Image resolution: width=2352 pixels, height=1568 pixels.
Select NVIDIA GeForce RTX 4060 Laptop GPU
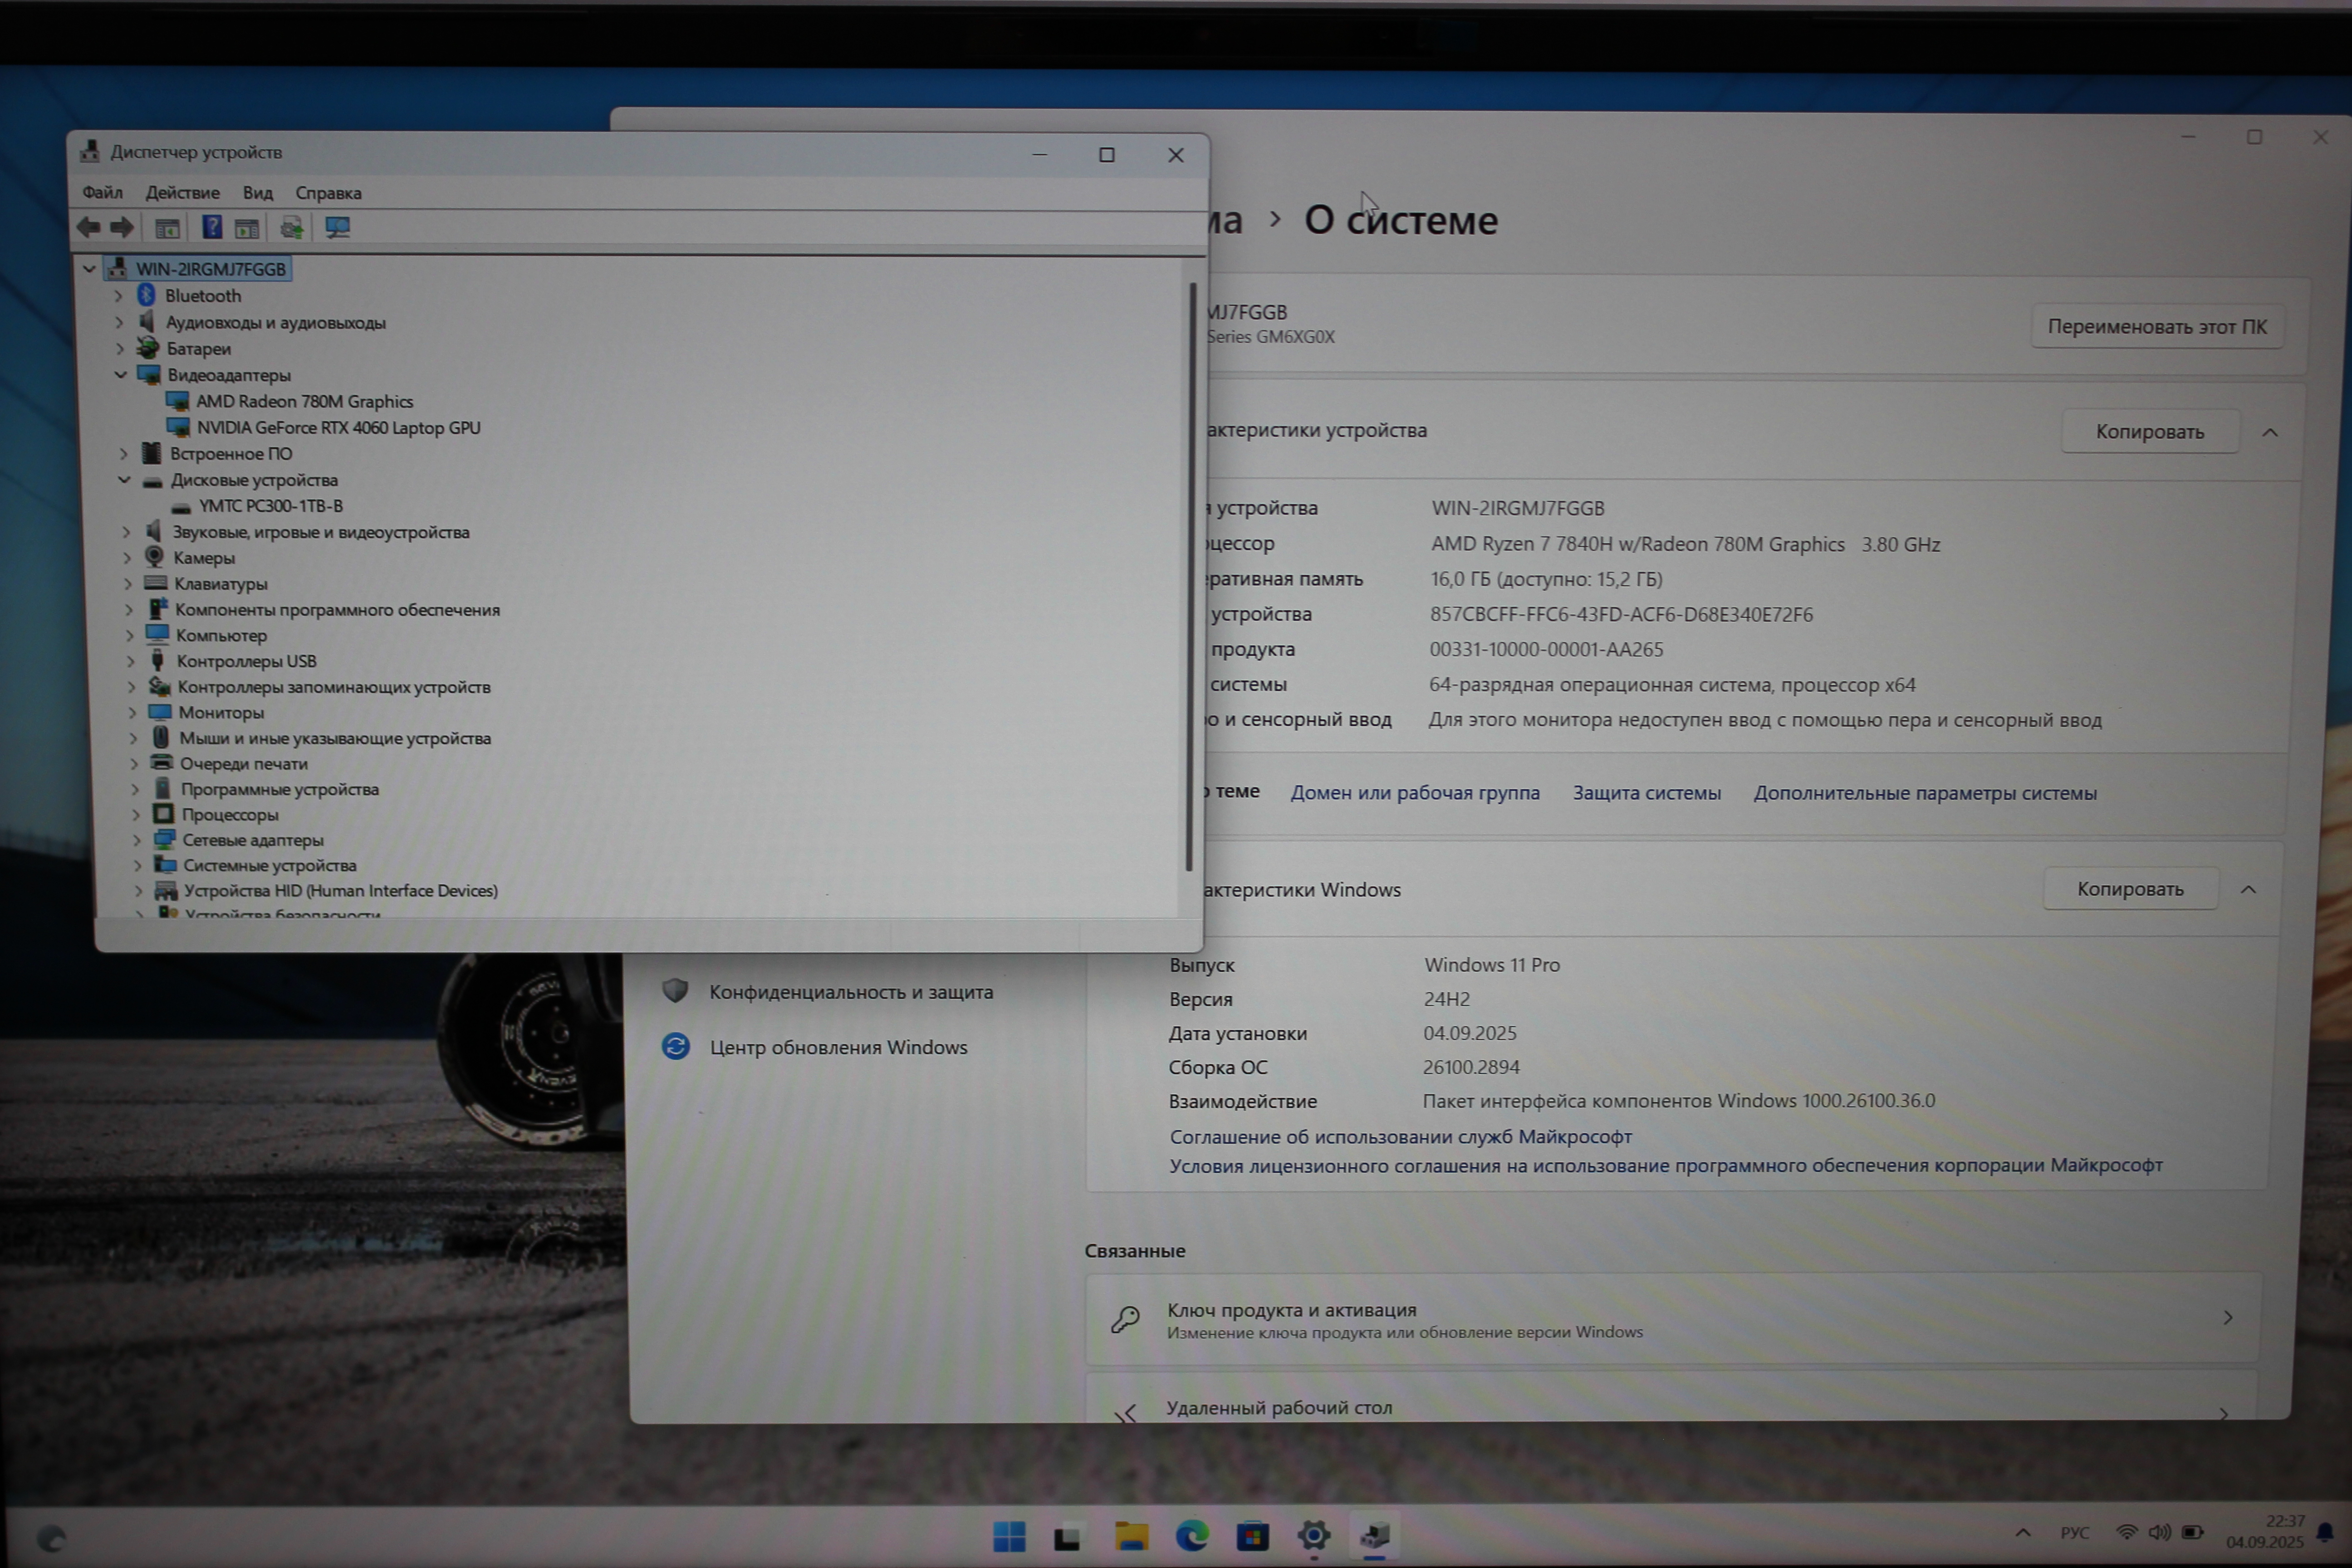(338, 428)
